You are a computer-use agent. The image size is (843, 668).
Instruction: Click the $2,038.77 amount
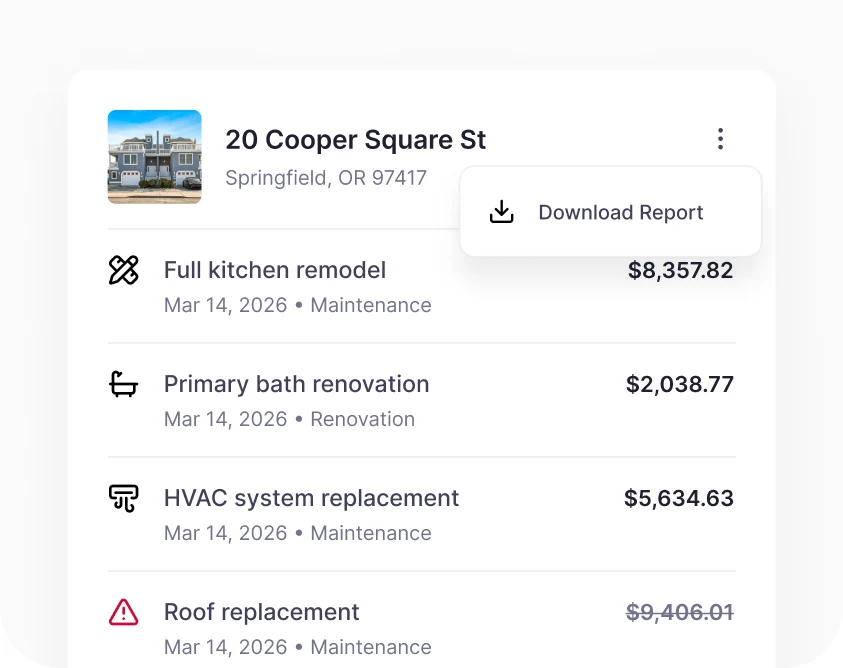(680, 384)
